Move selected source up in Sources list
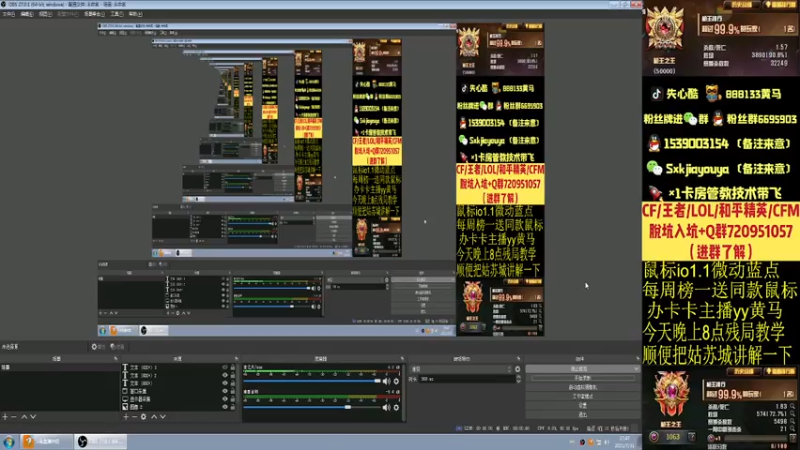The image size is (800, 450). coord(154,417)
